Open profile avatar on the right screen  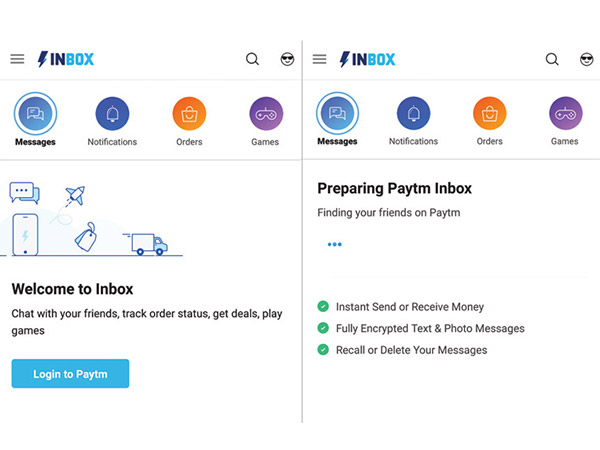586,59
